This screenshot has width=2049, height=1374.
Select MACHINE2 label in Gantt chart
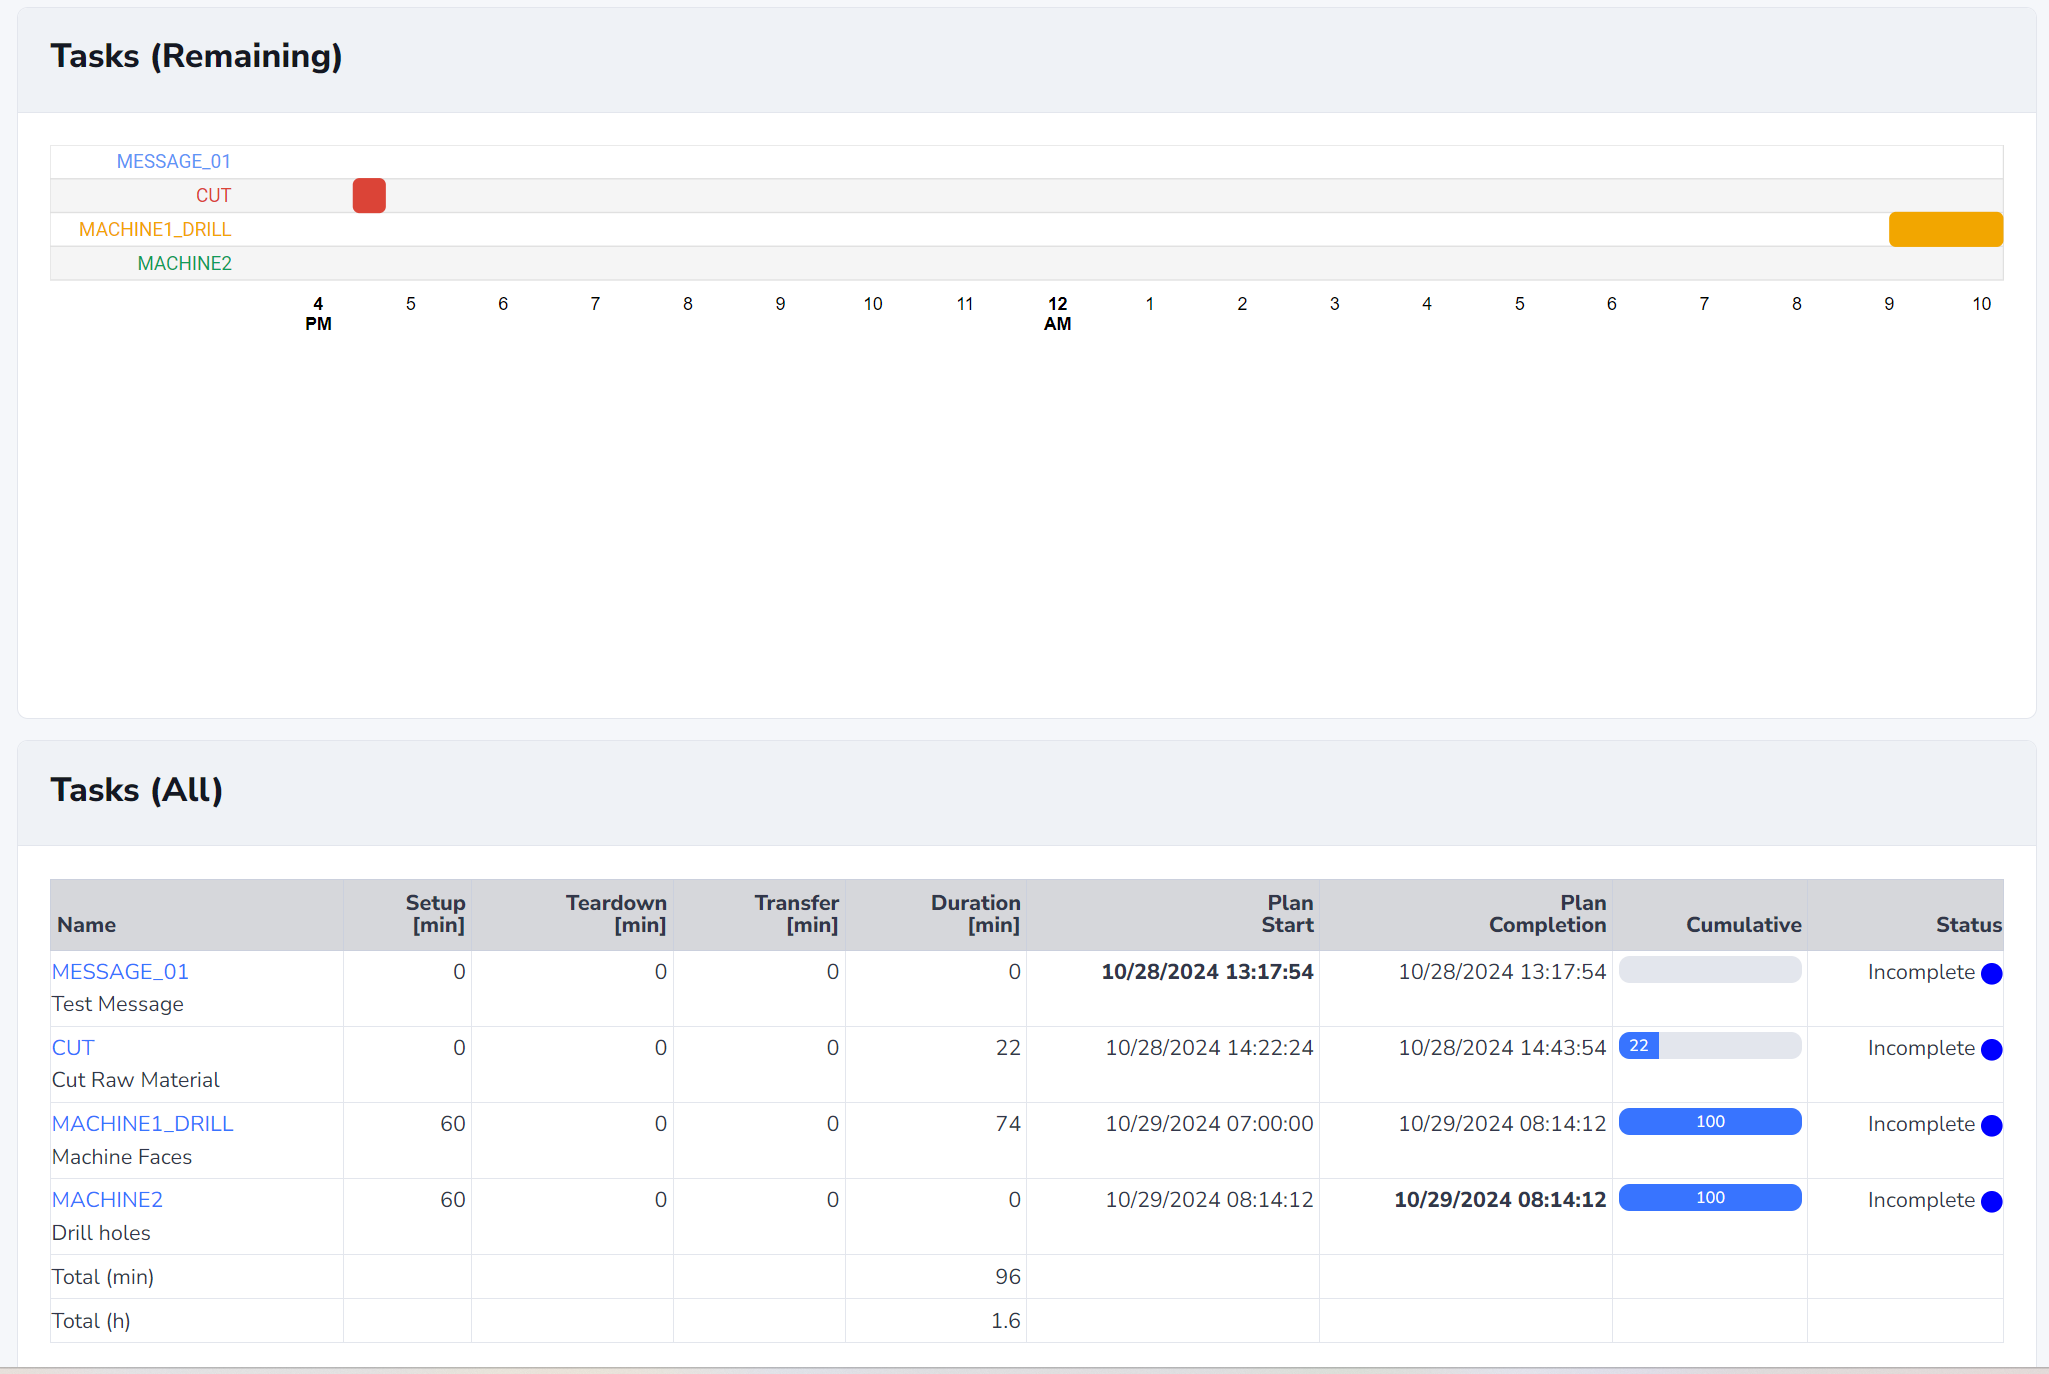pyautogui.click(x=185, y=263)
